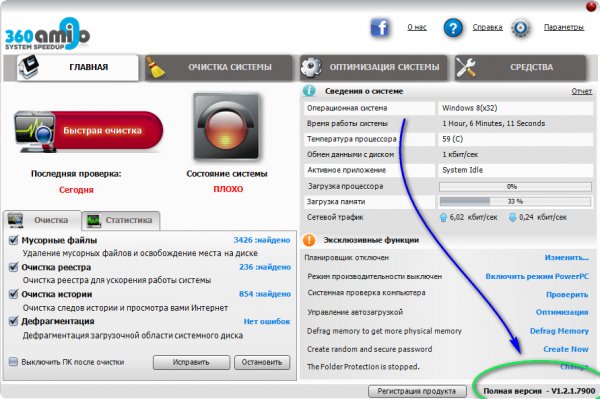Click Изменить... link for the scheduler
This screenshot has width=600, height=399.
coord(567,258)
